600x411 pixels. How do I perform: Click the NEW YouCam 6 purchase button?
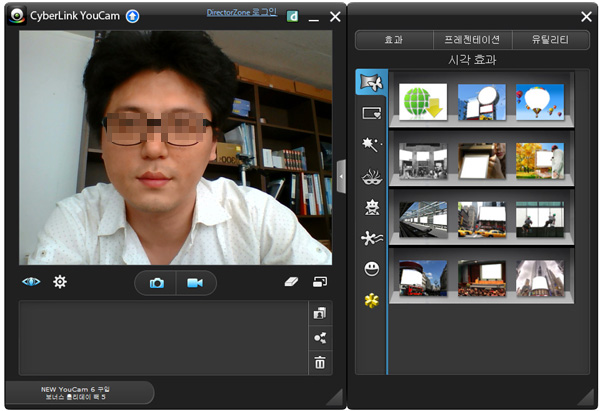80,392
